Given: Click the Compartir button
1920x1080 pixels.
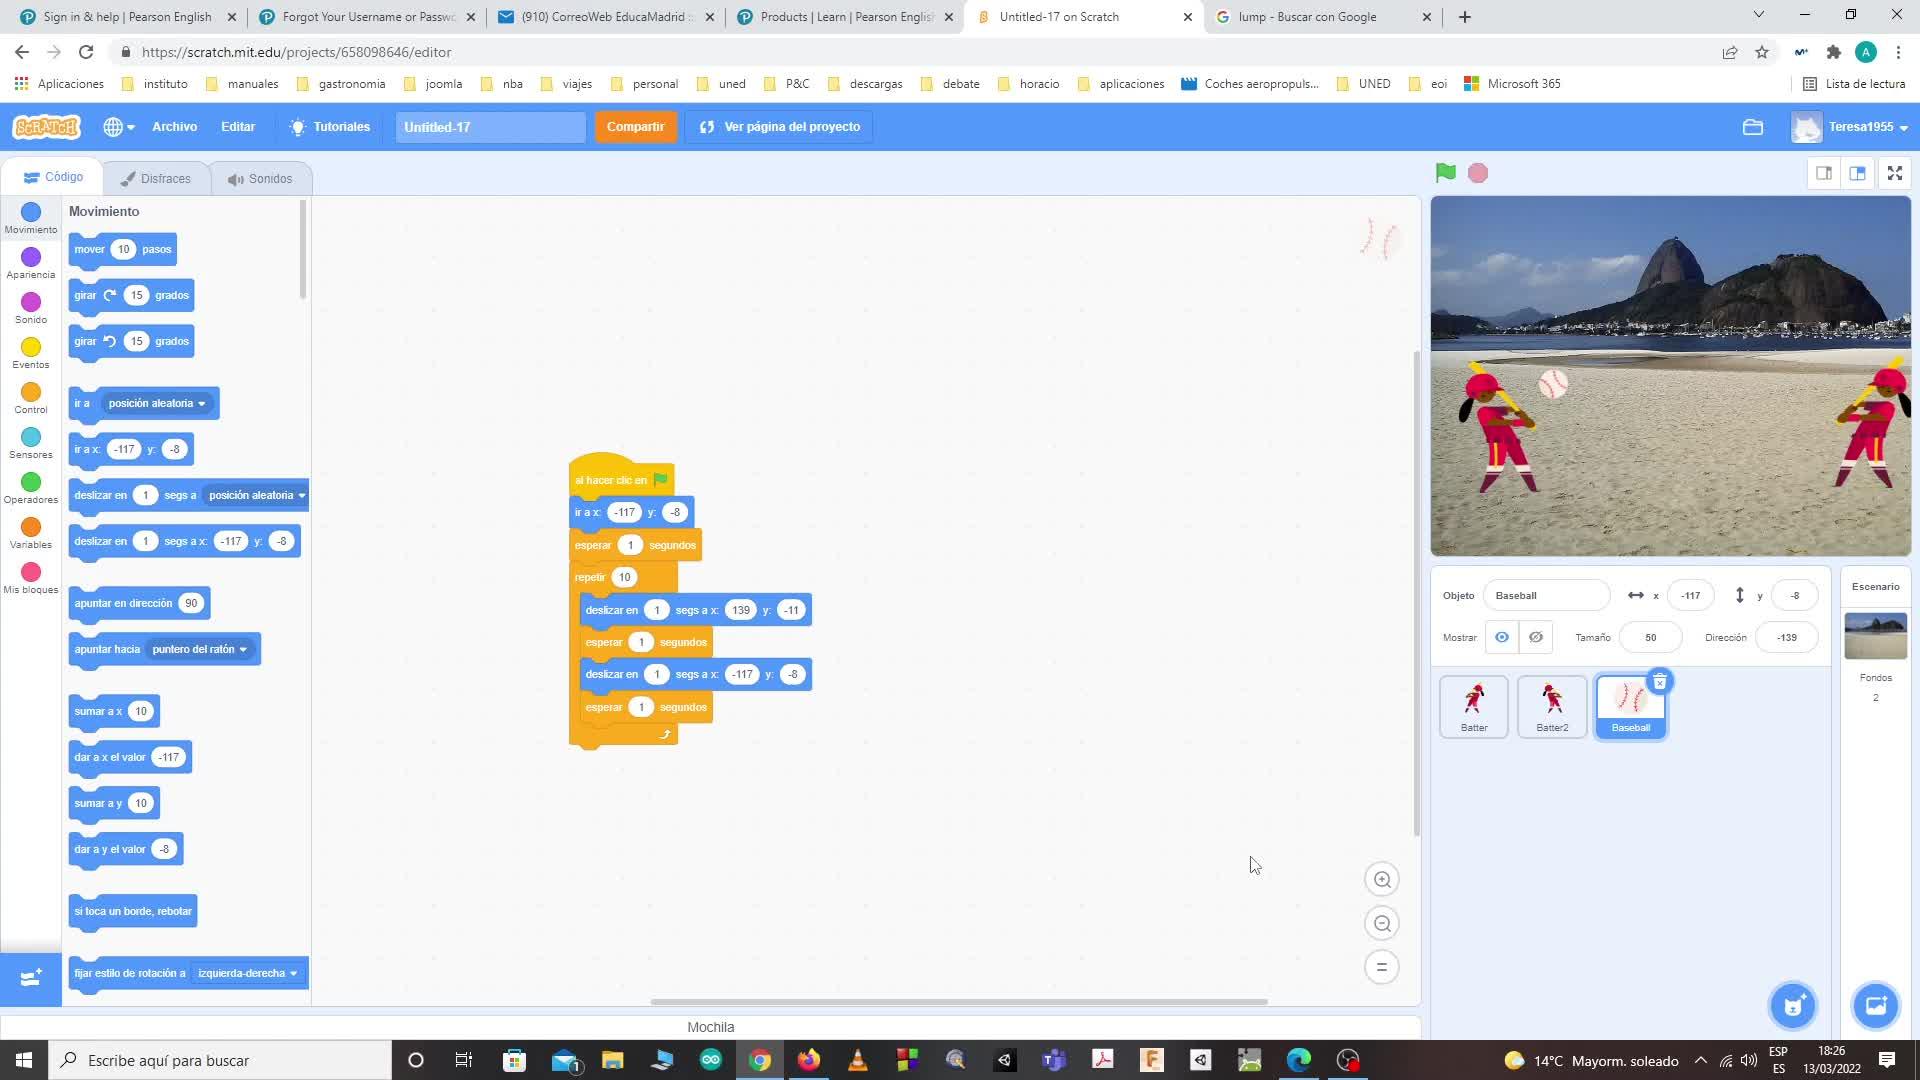Looking at the screenshot, I should [x=635, y=127].
